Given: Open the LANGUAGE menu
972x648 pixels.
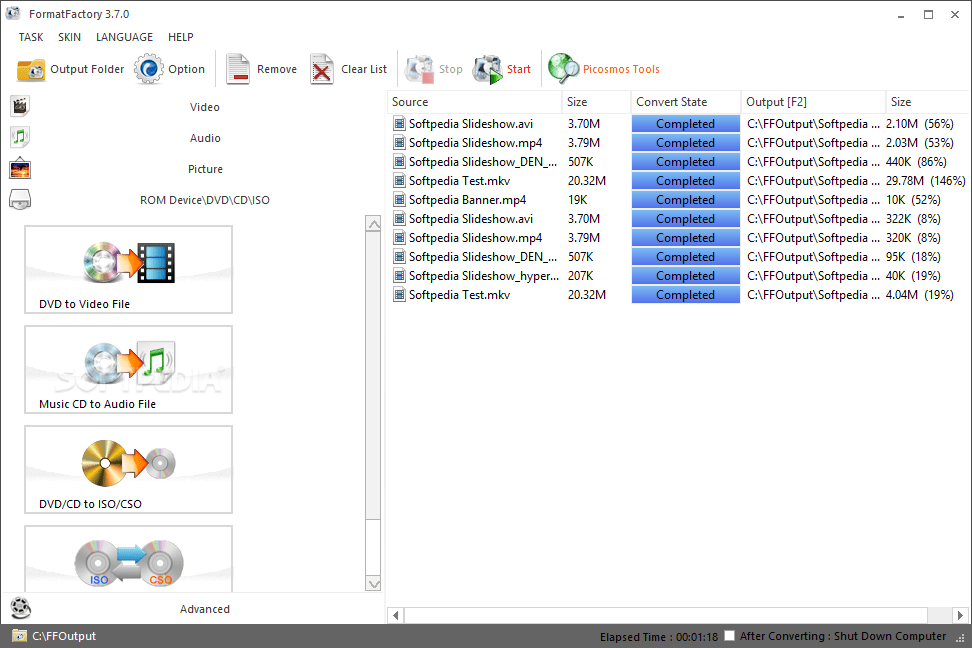Looking at the screenshot, I should coord(124,37).
